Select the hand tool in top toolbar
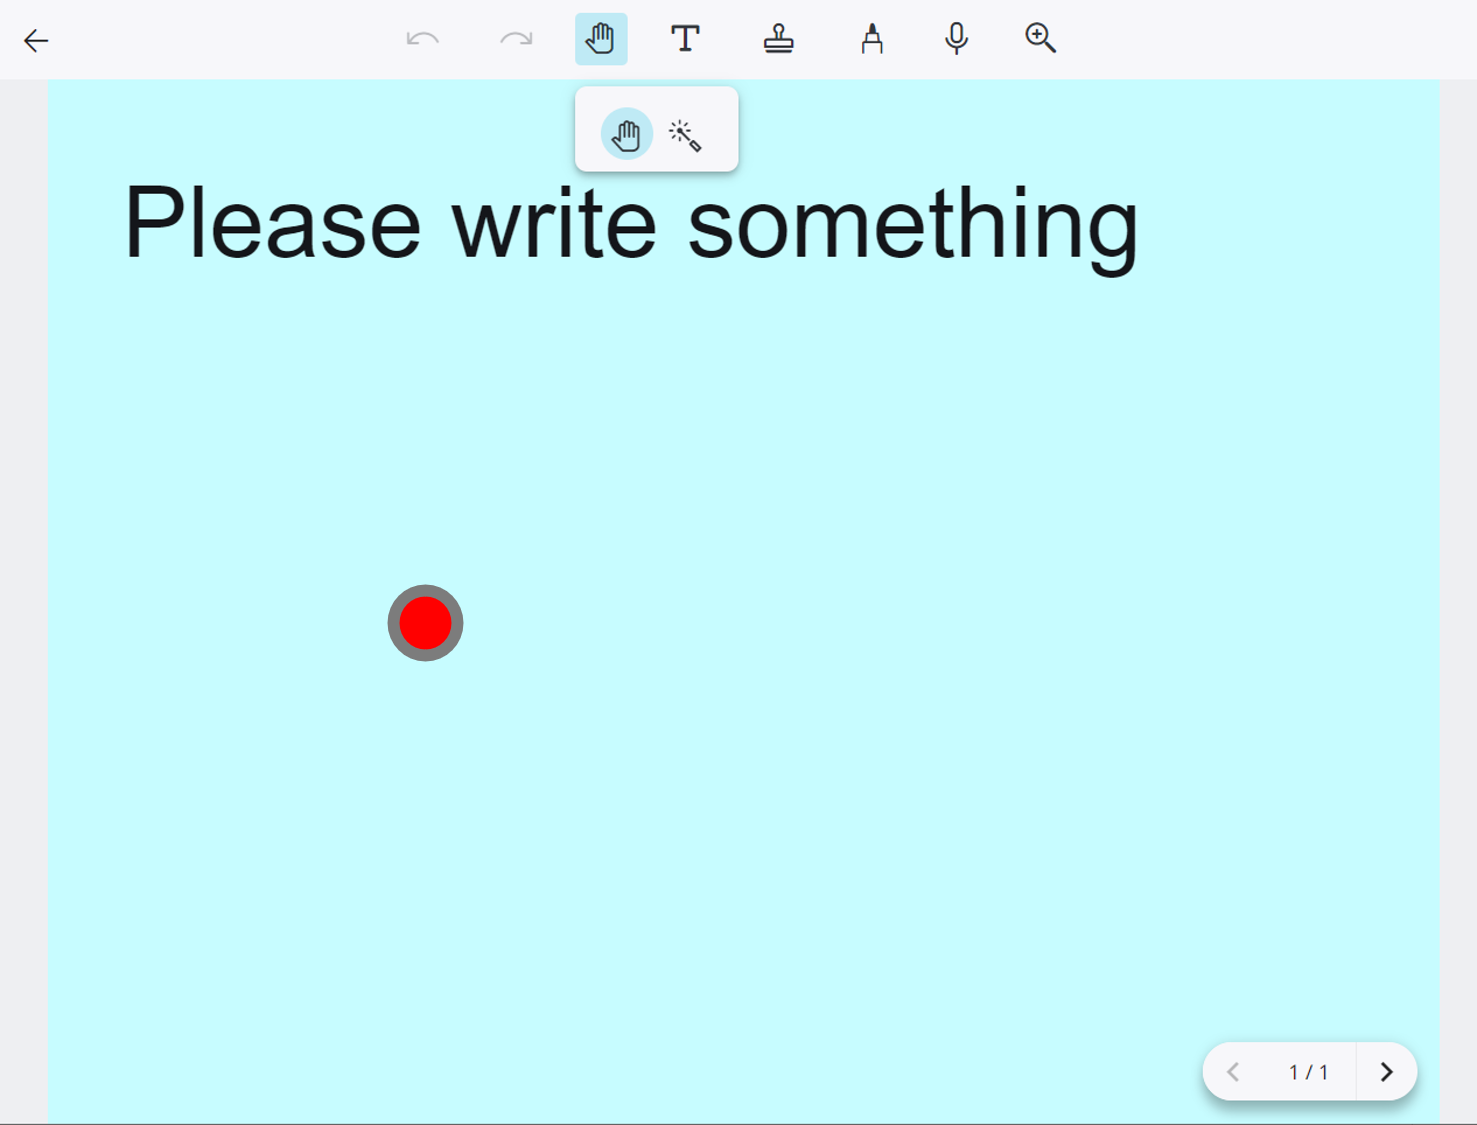The image size is (1477, 1125). tap(601, 39)
